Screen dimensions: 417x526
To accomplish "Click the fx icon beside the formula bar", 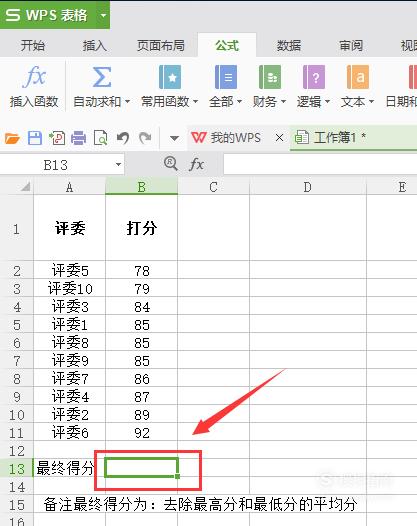I will [x=196, y=164].
